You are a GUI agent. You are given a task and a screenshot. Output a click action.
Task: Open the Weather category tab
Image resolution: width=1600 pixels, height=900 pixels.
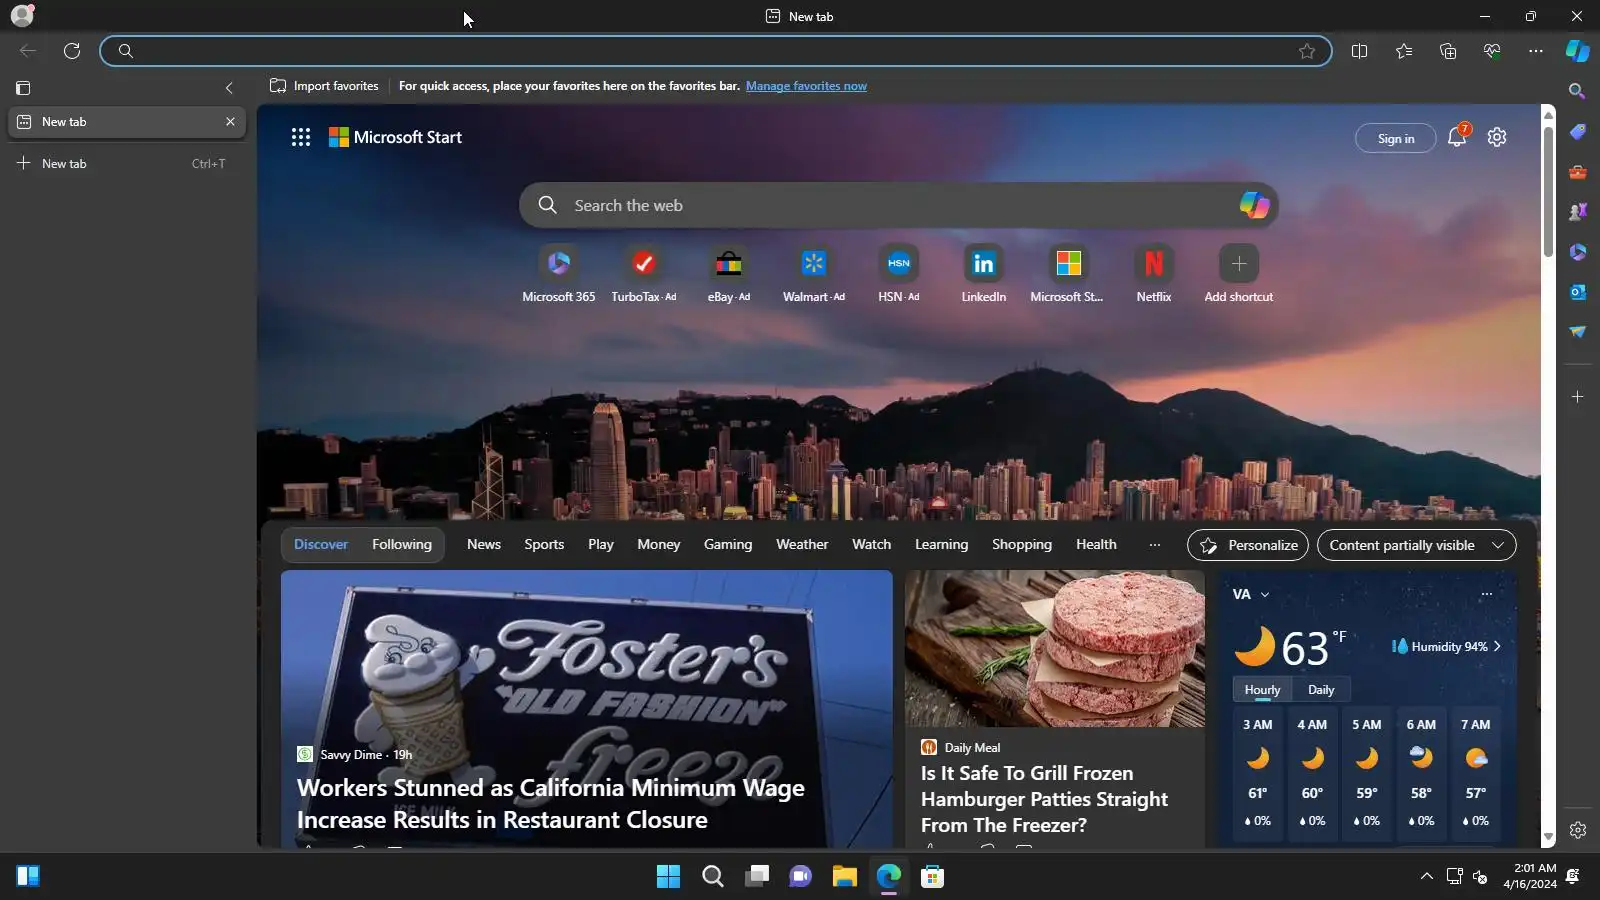pyautogui.click(x=802, y=545)
